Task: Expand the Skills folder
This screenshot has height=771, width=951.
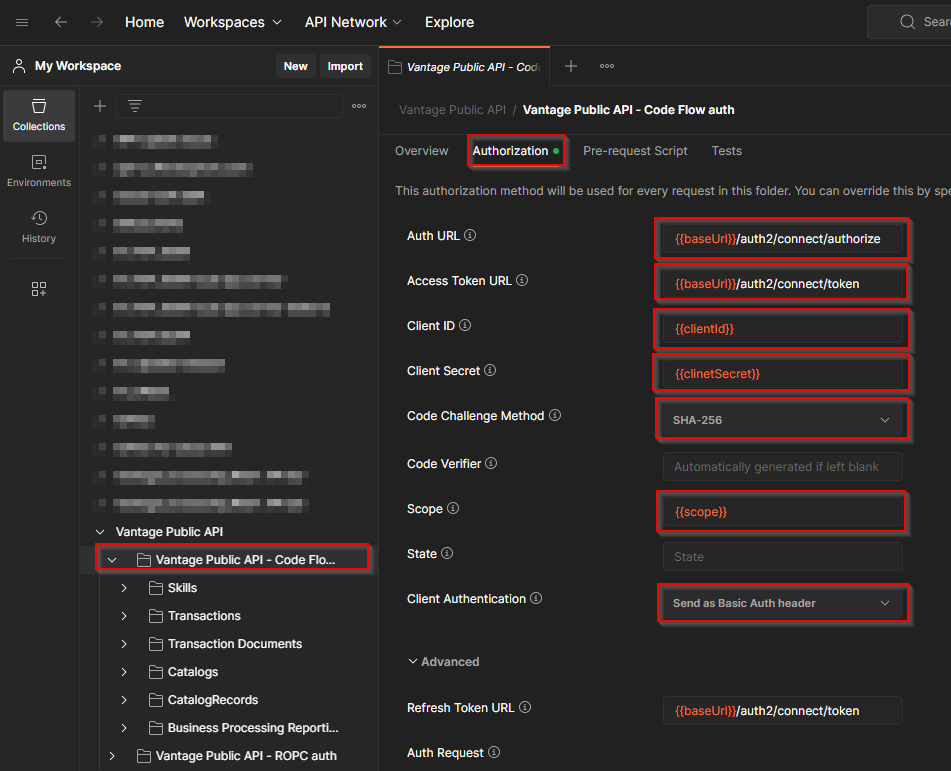Action: pos(124,588)
